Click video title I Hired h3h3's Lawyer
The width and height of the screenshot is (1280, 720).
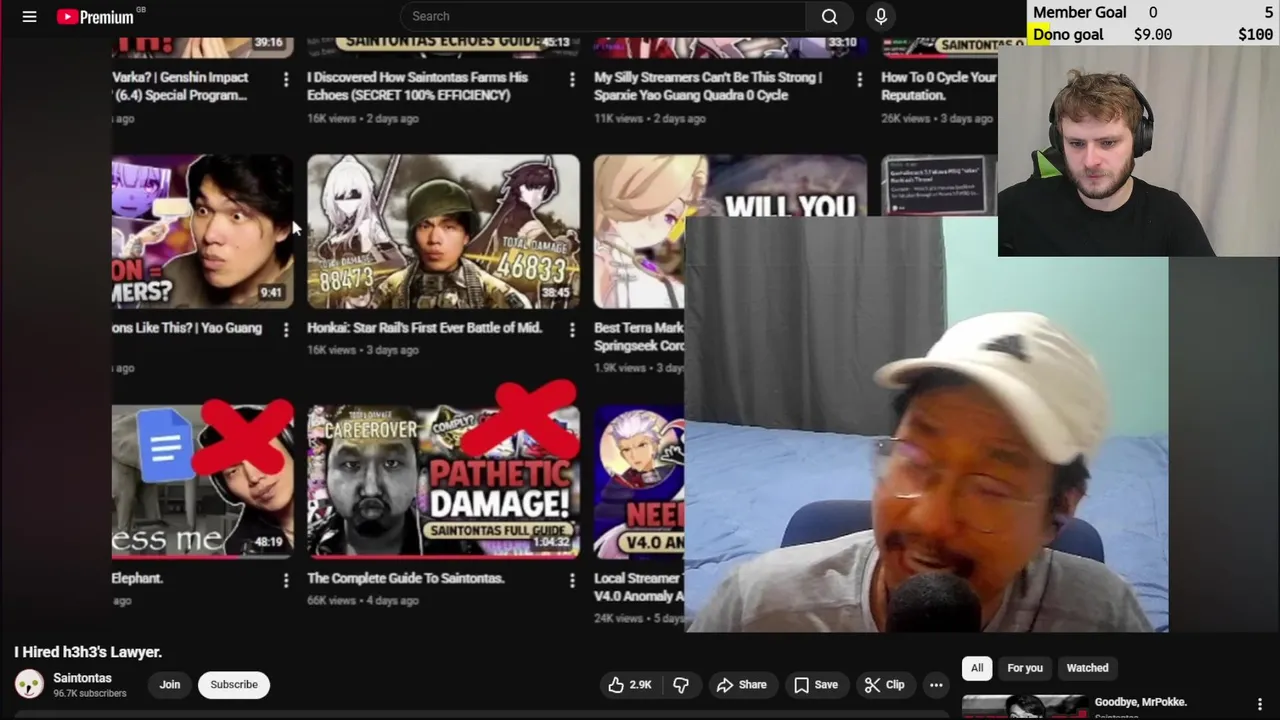coord(88,652)
